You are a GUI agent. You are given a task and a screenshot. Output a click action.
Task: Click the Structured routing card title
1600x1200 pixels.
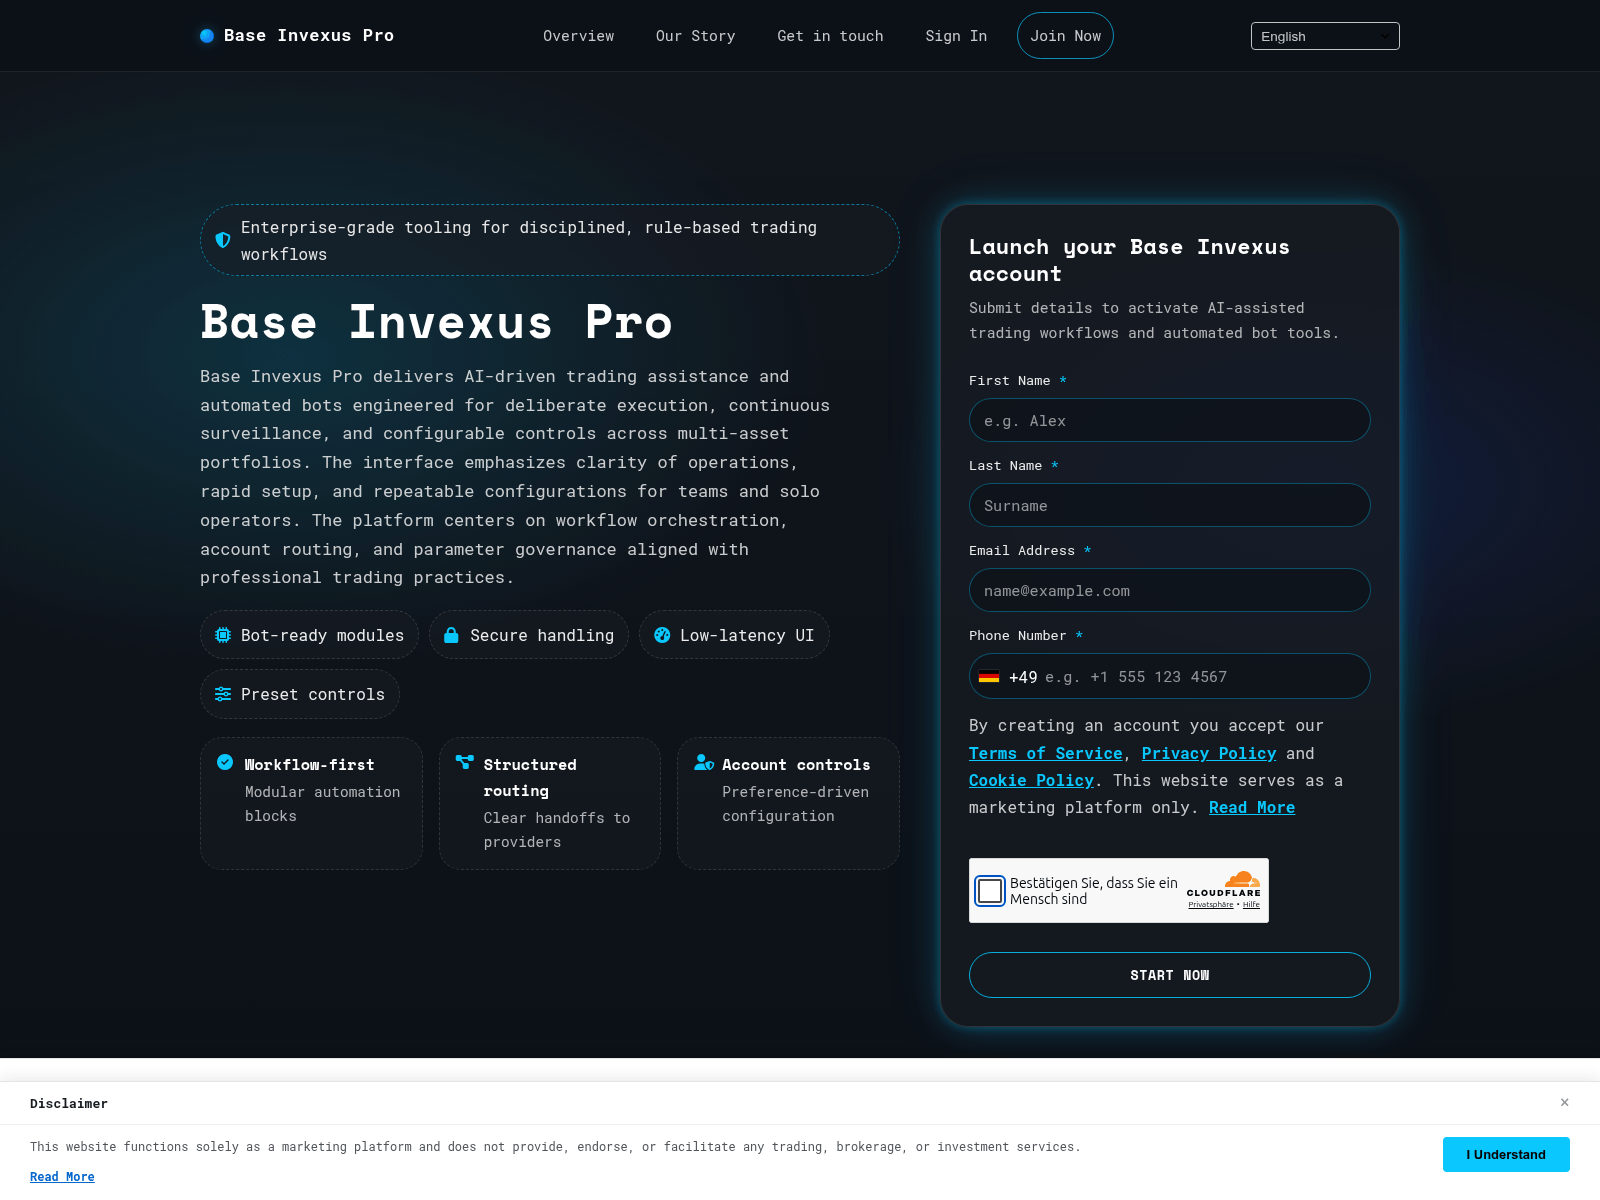530,778
